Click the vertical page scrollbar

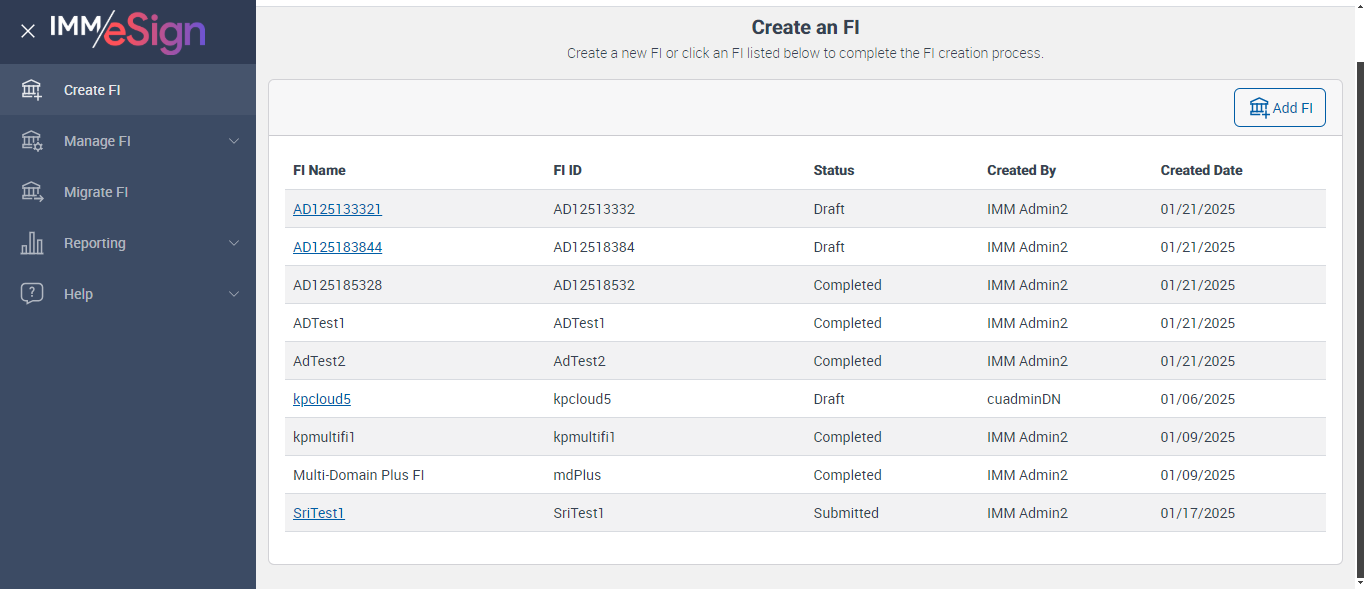[x=1359, y=300]
